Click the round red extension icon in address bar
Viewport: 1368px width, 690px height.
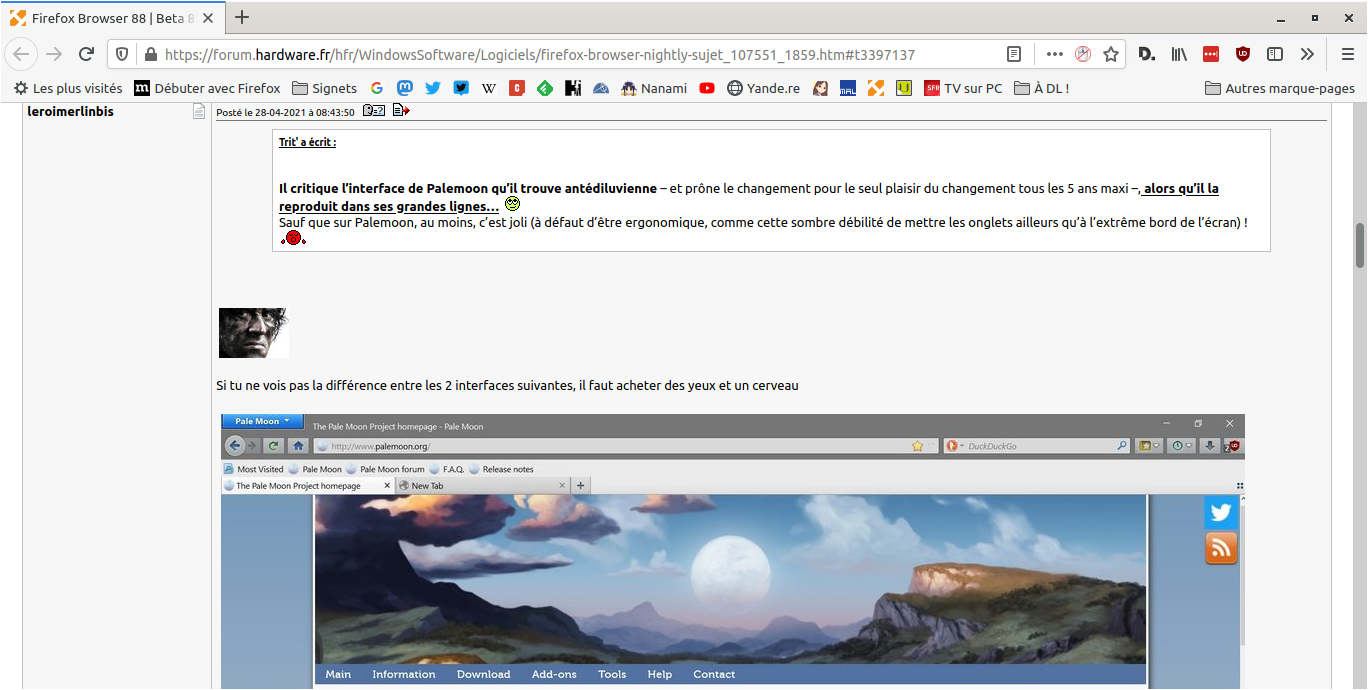[x=1082, y=55]
